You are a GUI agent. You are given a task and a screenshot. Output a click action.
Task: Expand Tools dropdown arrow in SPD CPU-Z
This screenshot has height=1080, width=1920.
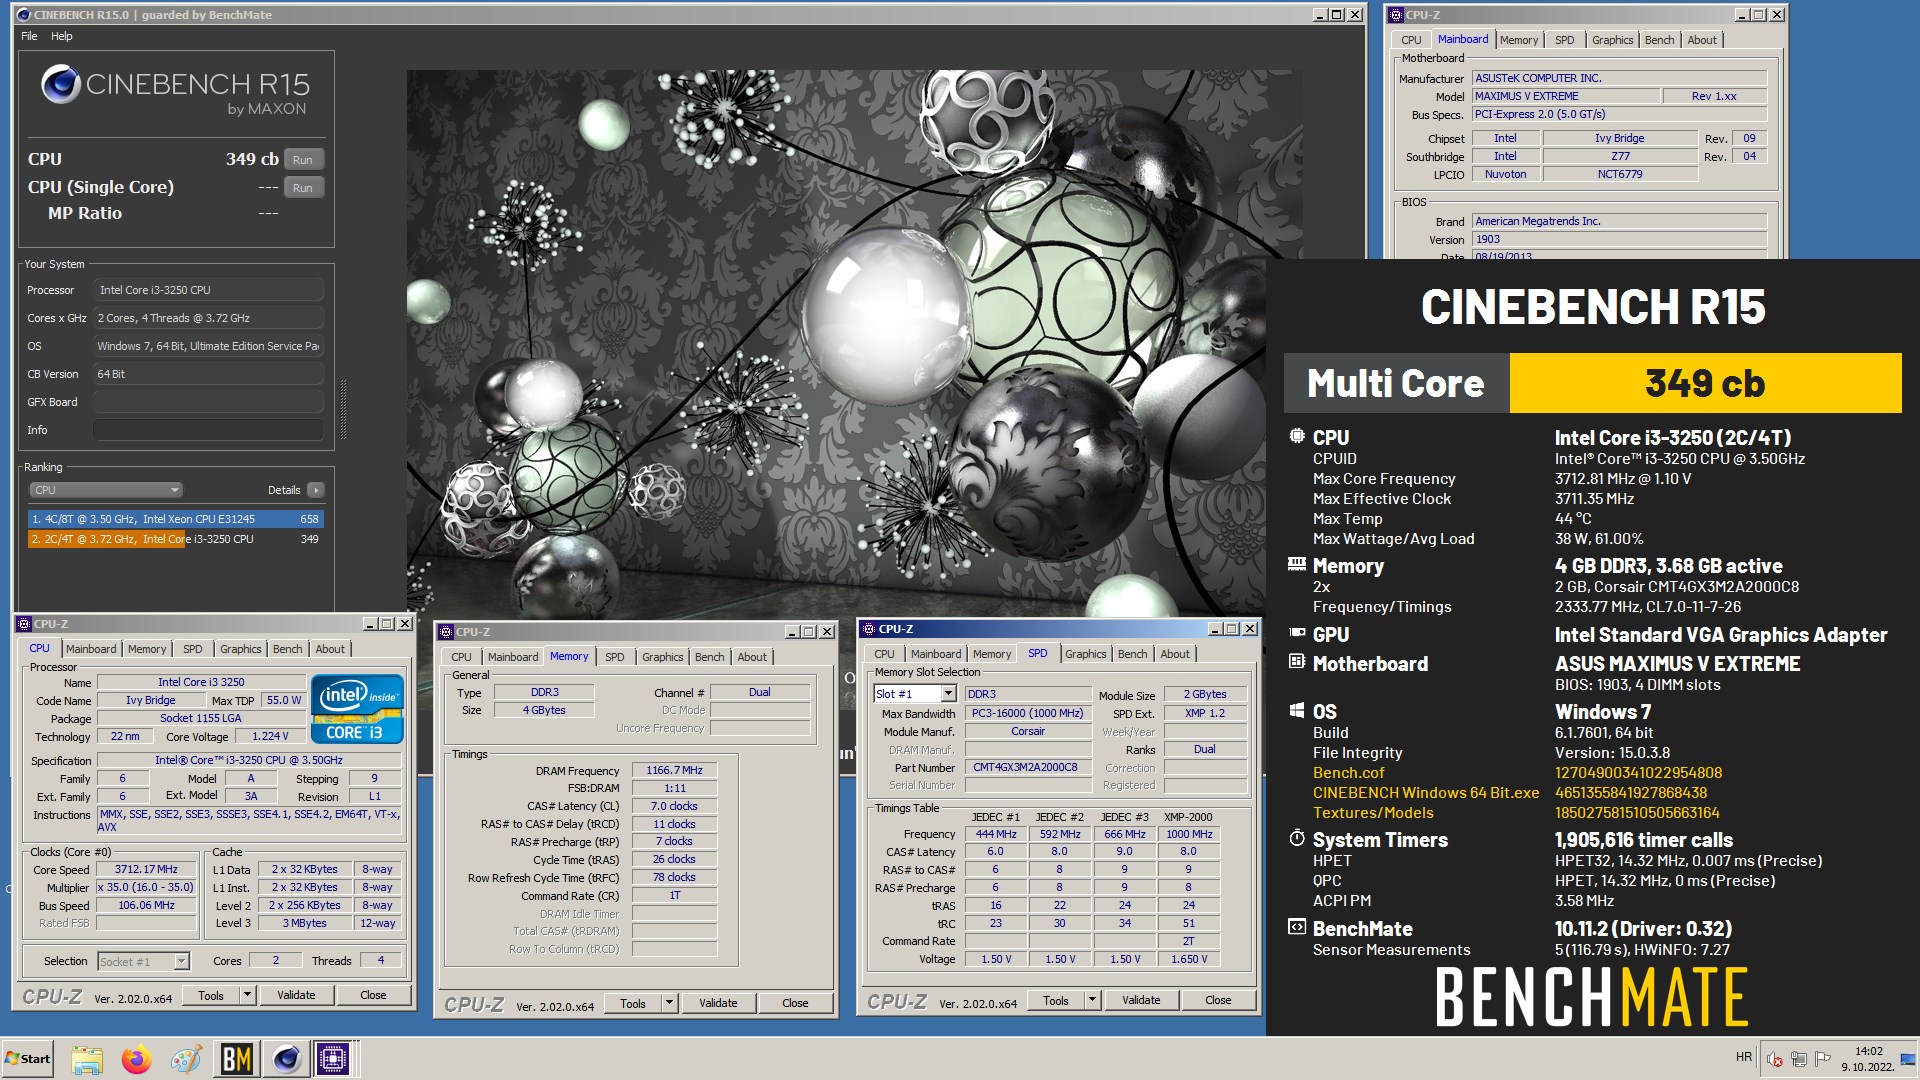tap(1092, 1001)
